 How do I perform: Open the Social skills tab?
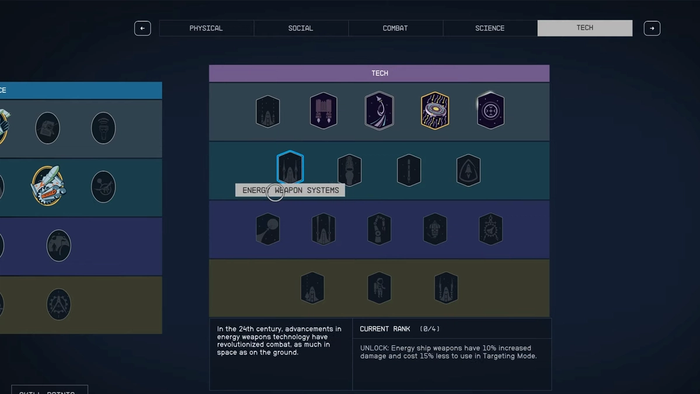click(301, 28)
